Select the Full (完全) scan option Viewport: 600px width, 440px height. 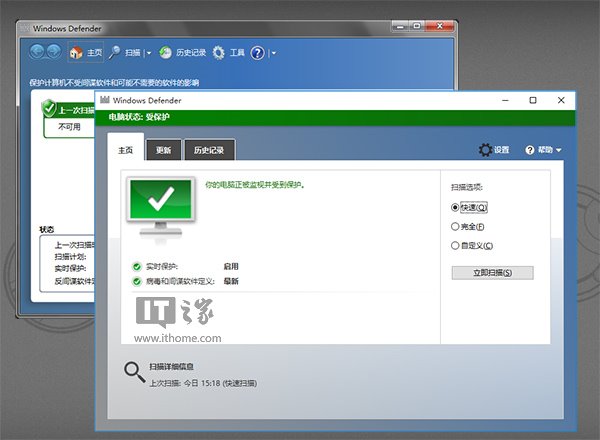click(x=455, y=226)
